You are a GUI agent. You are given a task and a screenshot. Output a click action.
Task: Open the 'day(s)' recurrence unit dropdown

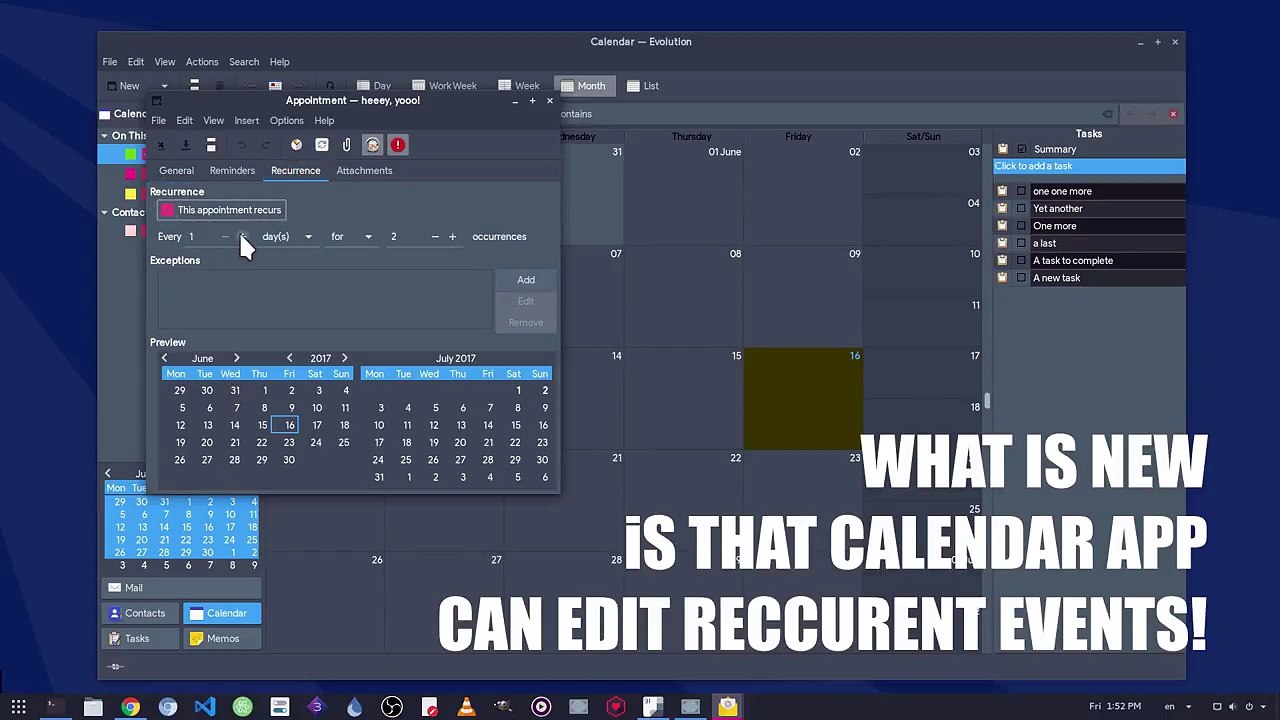pyautogui.click(x=287, y=237)
